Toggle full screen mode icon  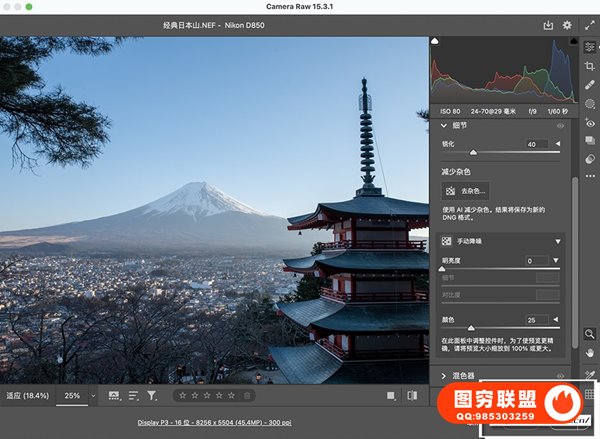click(x=589, y=25)
